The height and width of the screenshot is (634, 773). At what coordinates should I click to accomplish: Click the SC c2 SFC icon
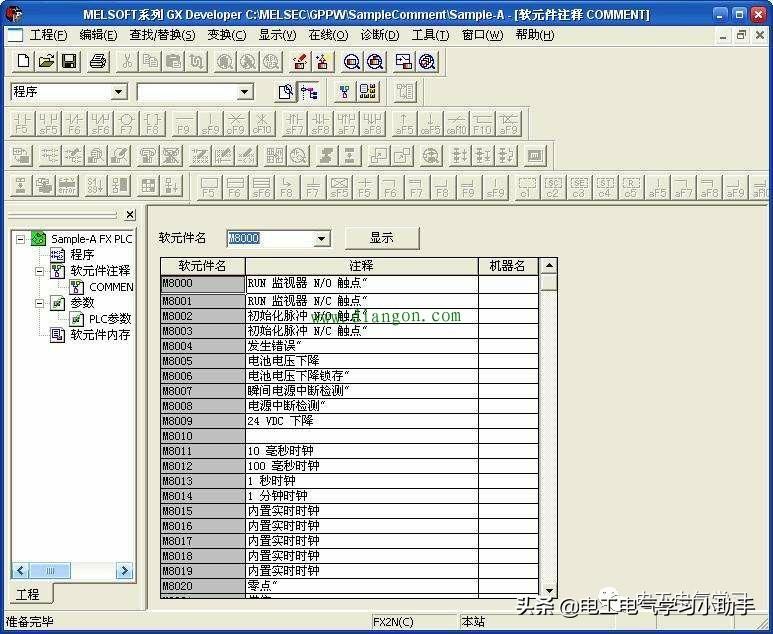[553, 187]
